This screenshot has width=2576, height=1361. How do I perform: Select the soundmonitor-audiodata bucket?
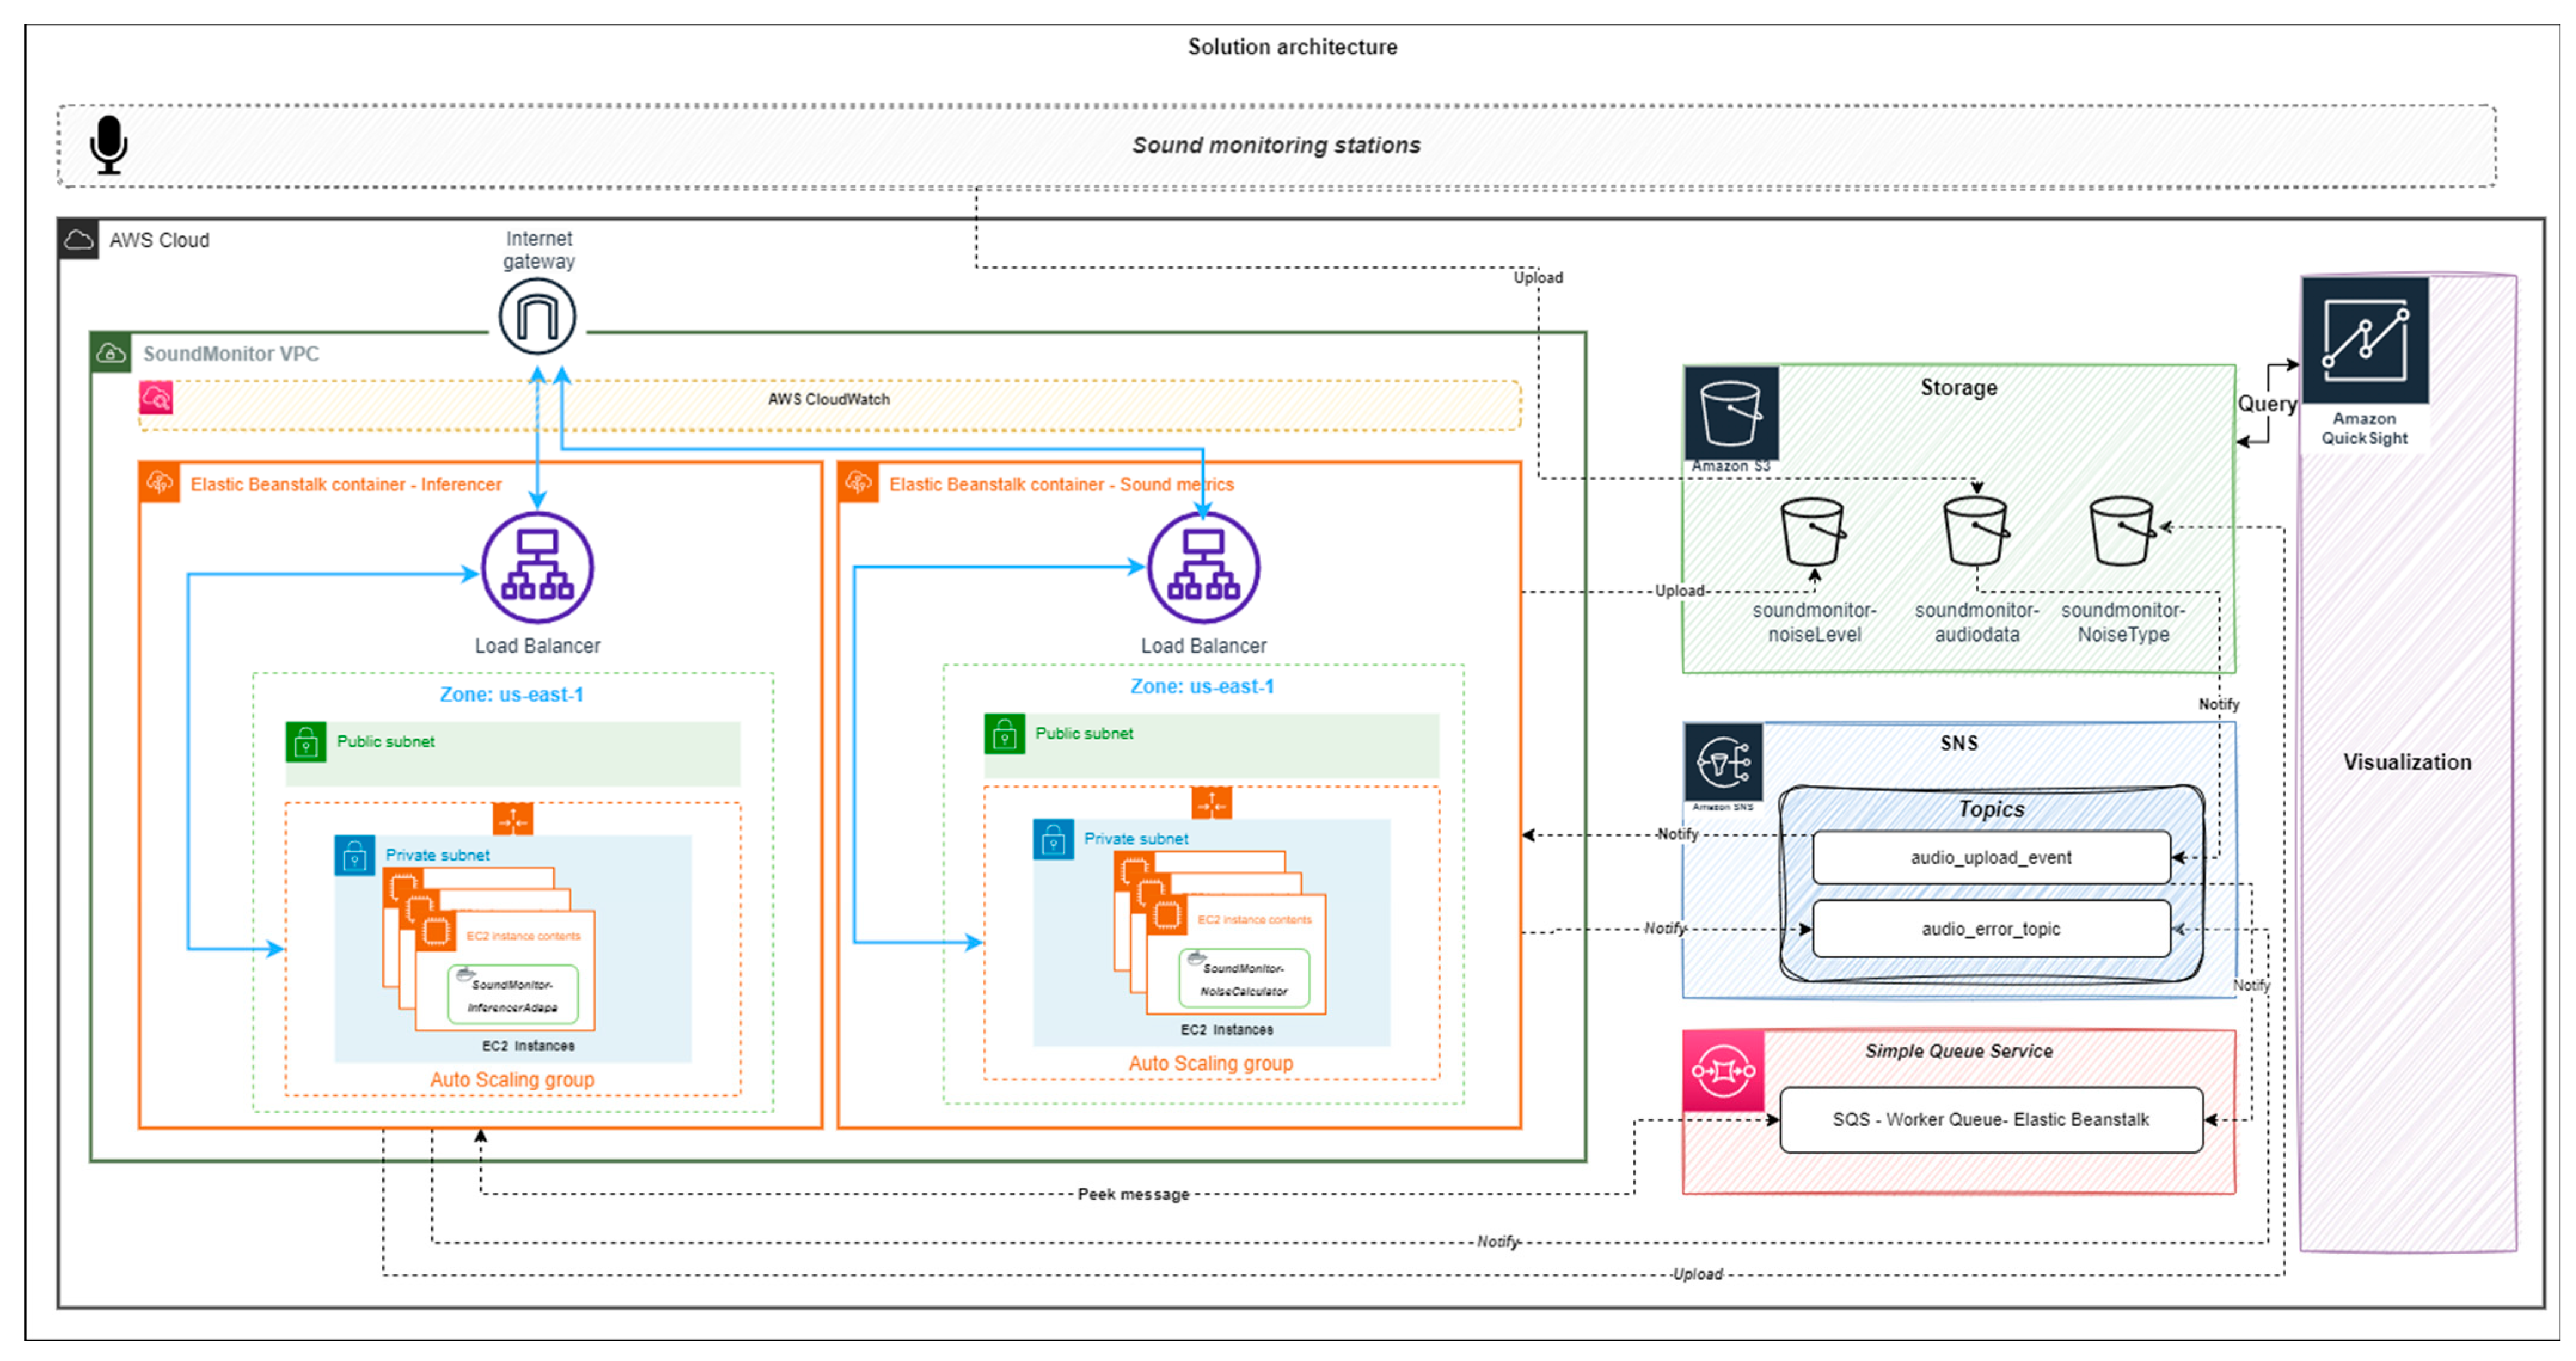1975,532
